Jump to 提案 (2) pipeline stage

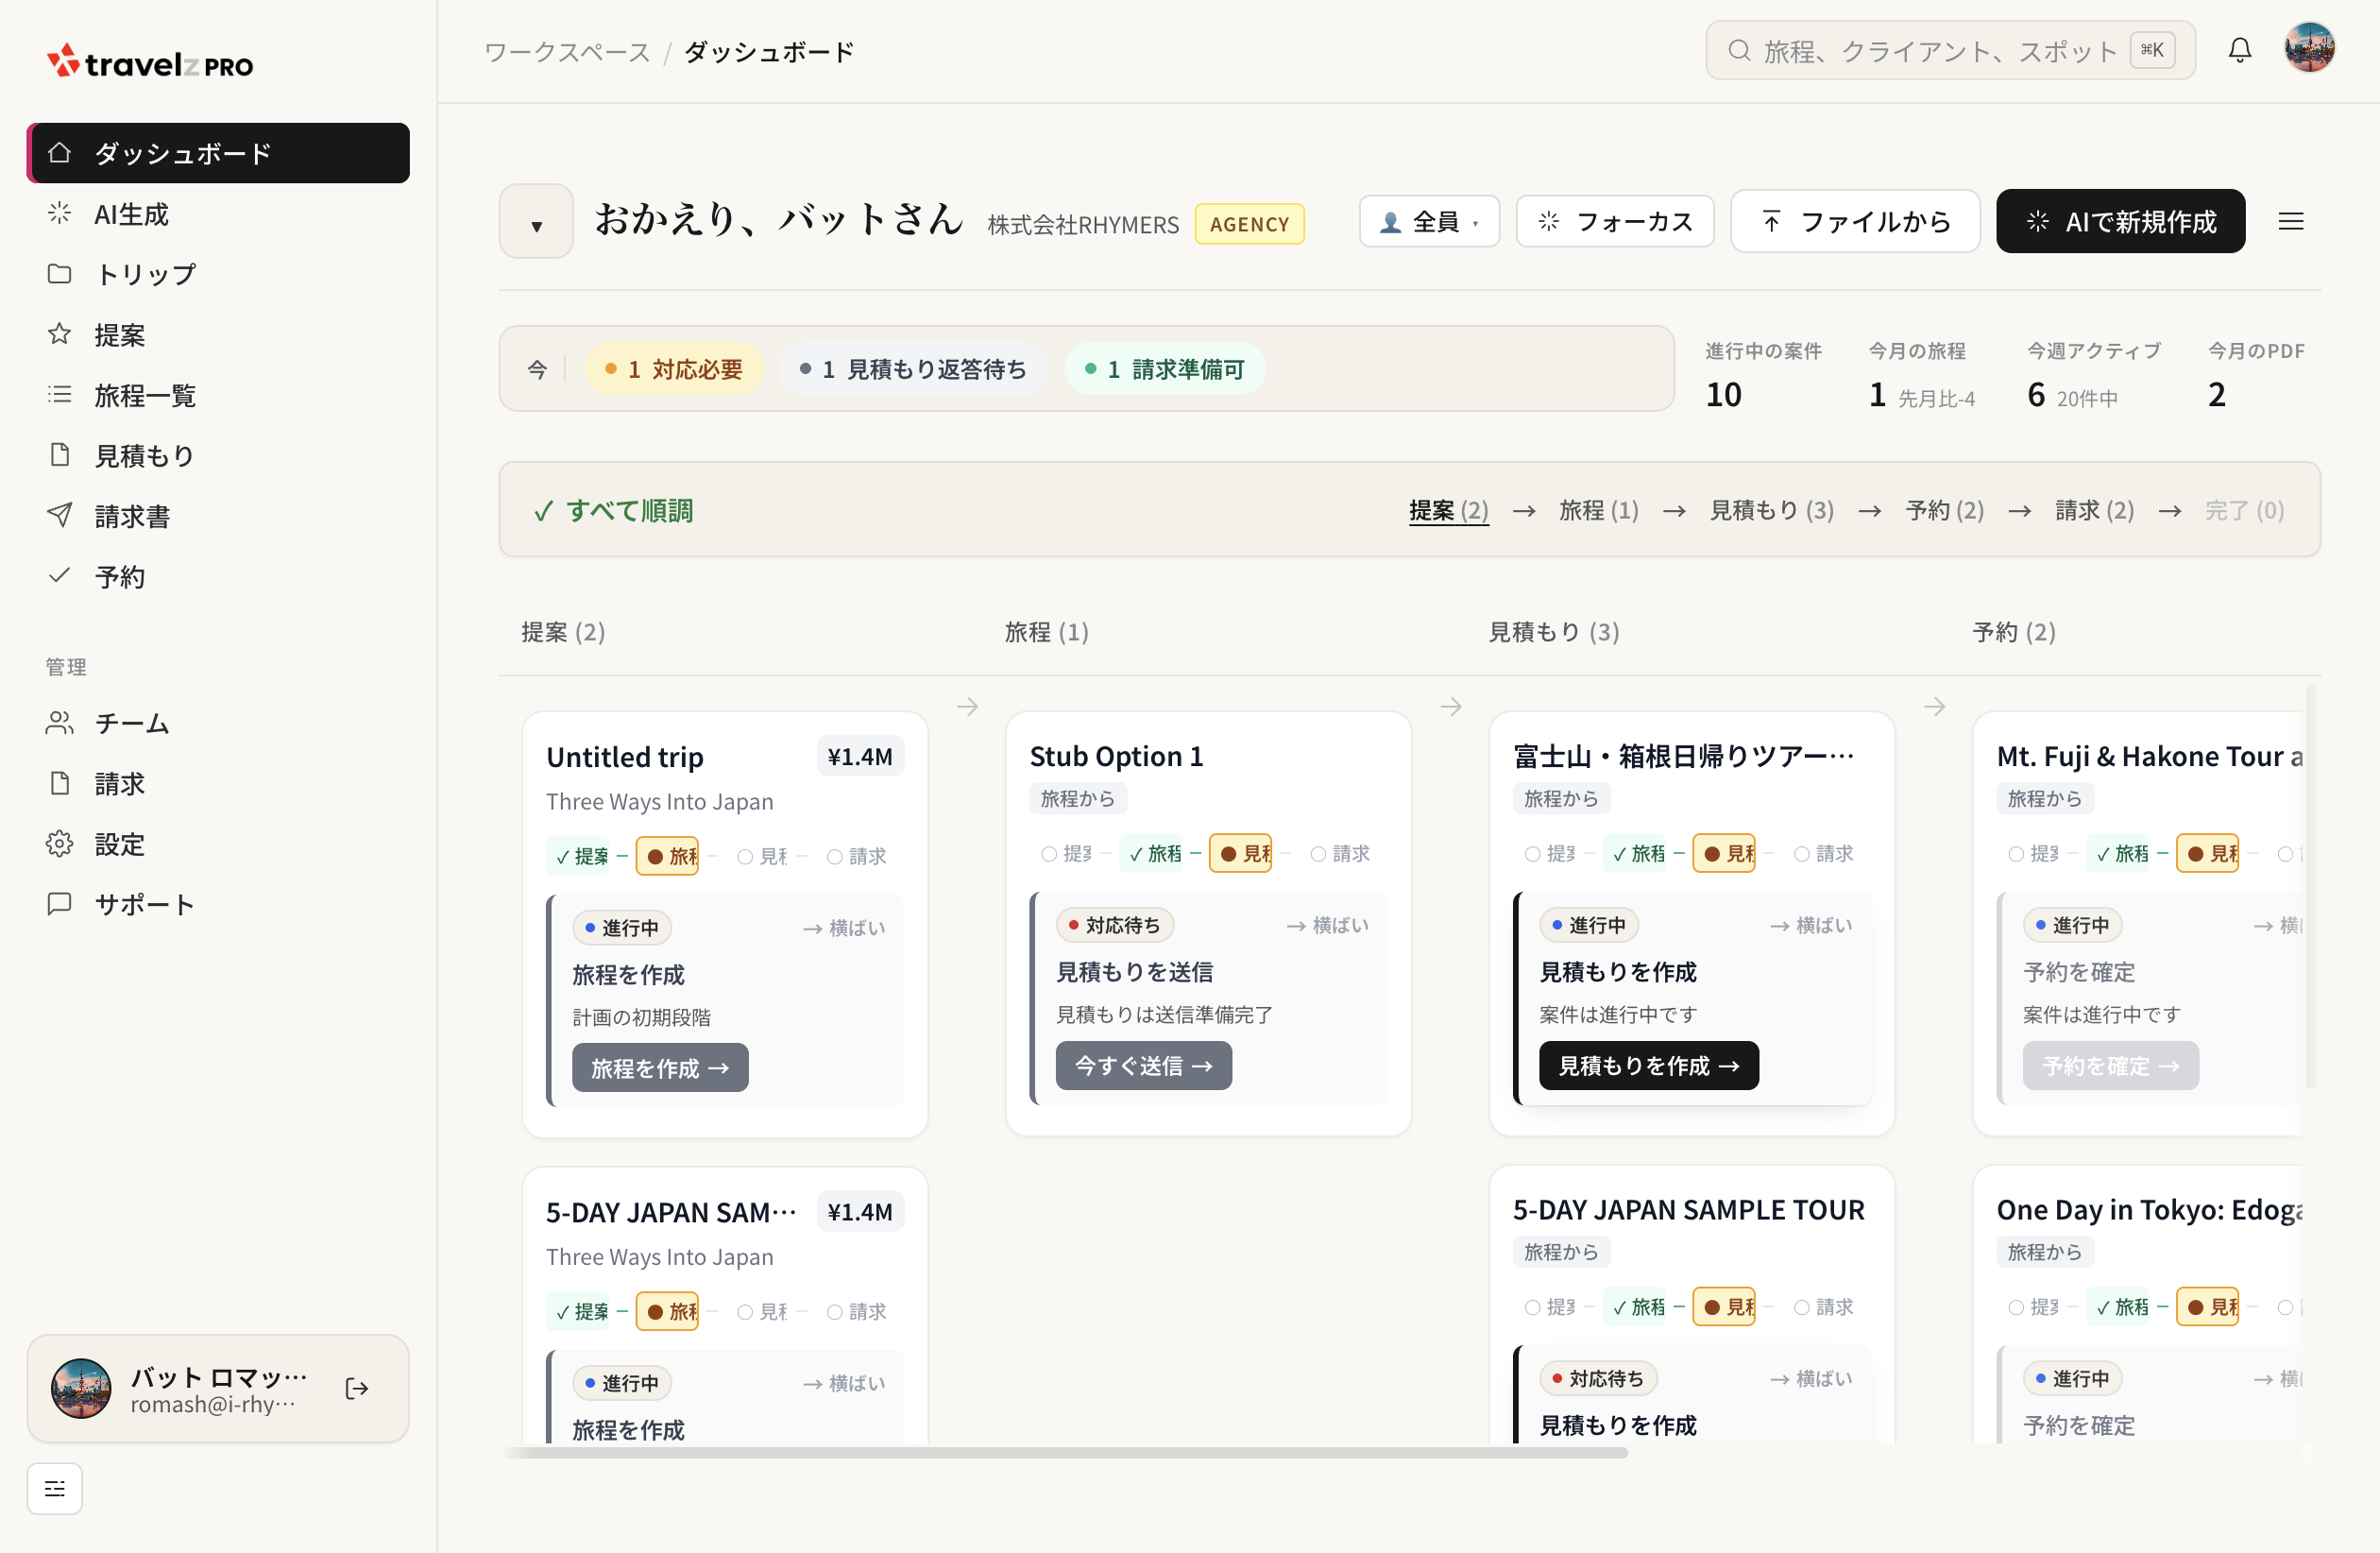pos(1449,511)
